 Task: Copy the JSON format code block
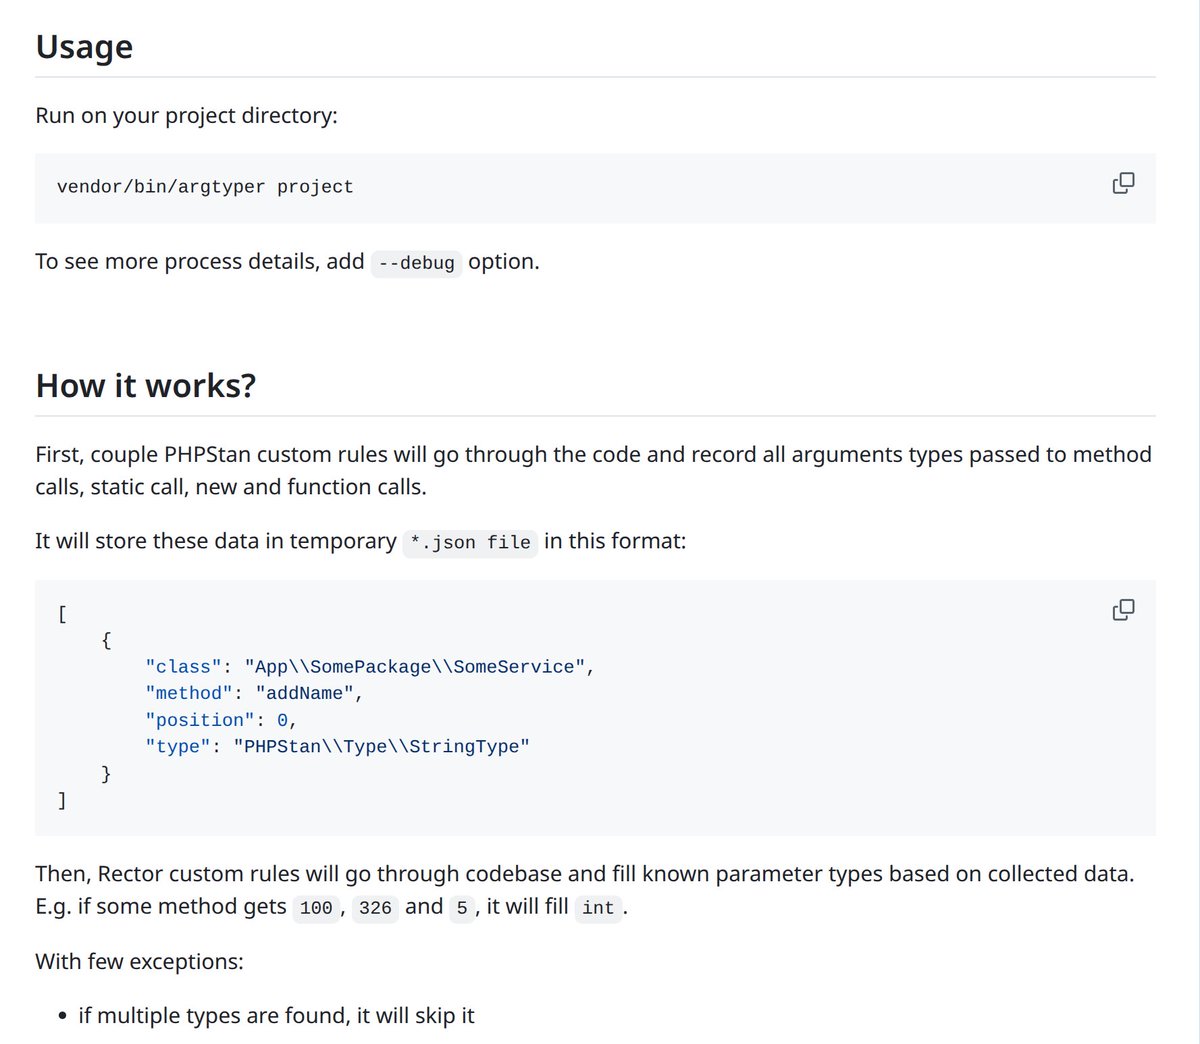(1123, 610)
